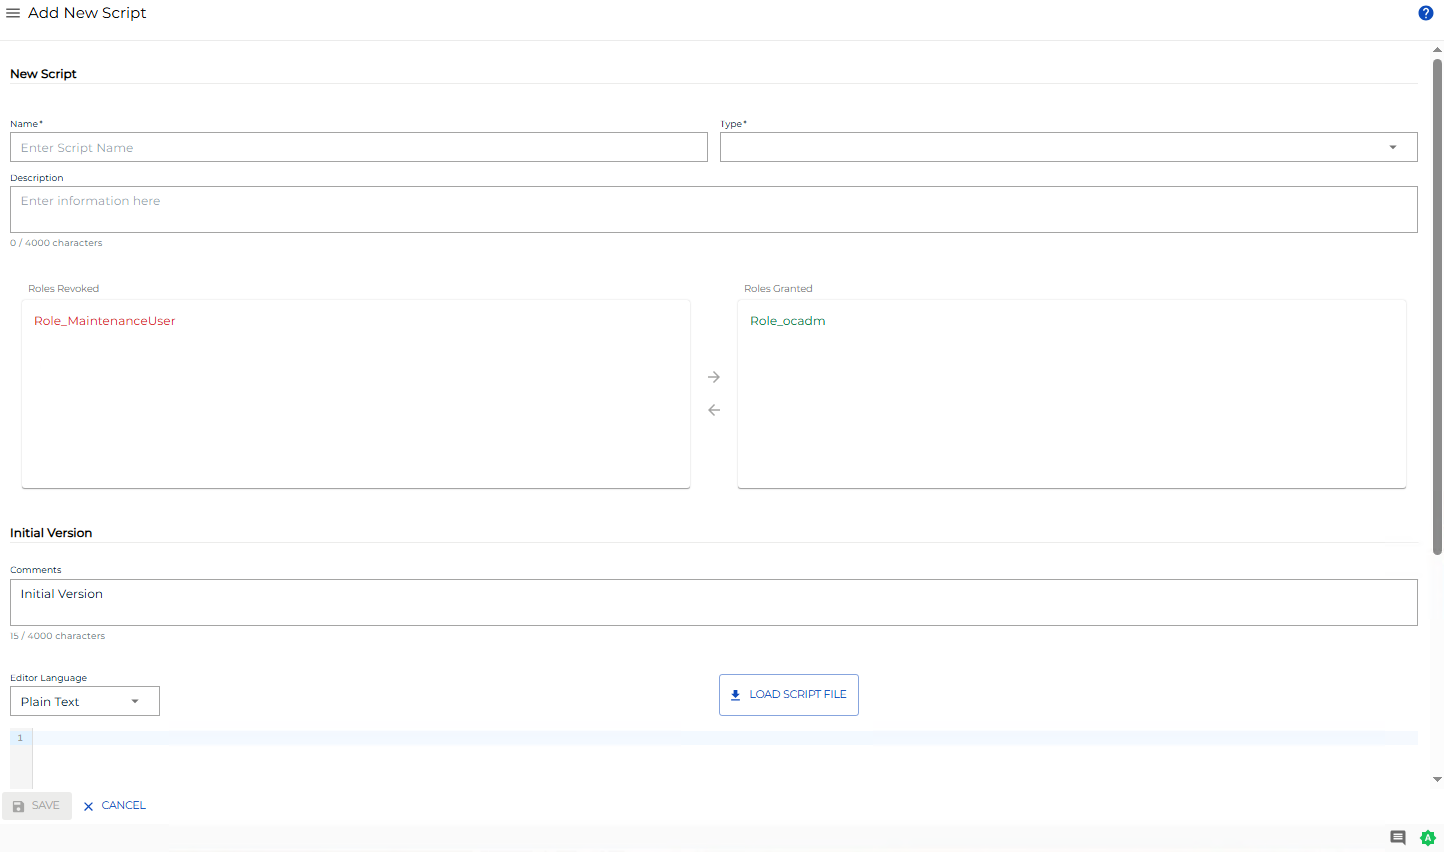Open the Type dropdown
Viewport: 1444px width, 852px height.
(1069, 147)
